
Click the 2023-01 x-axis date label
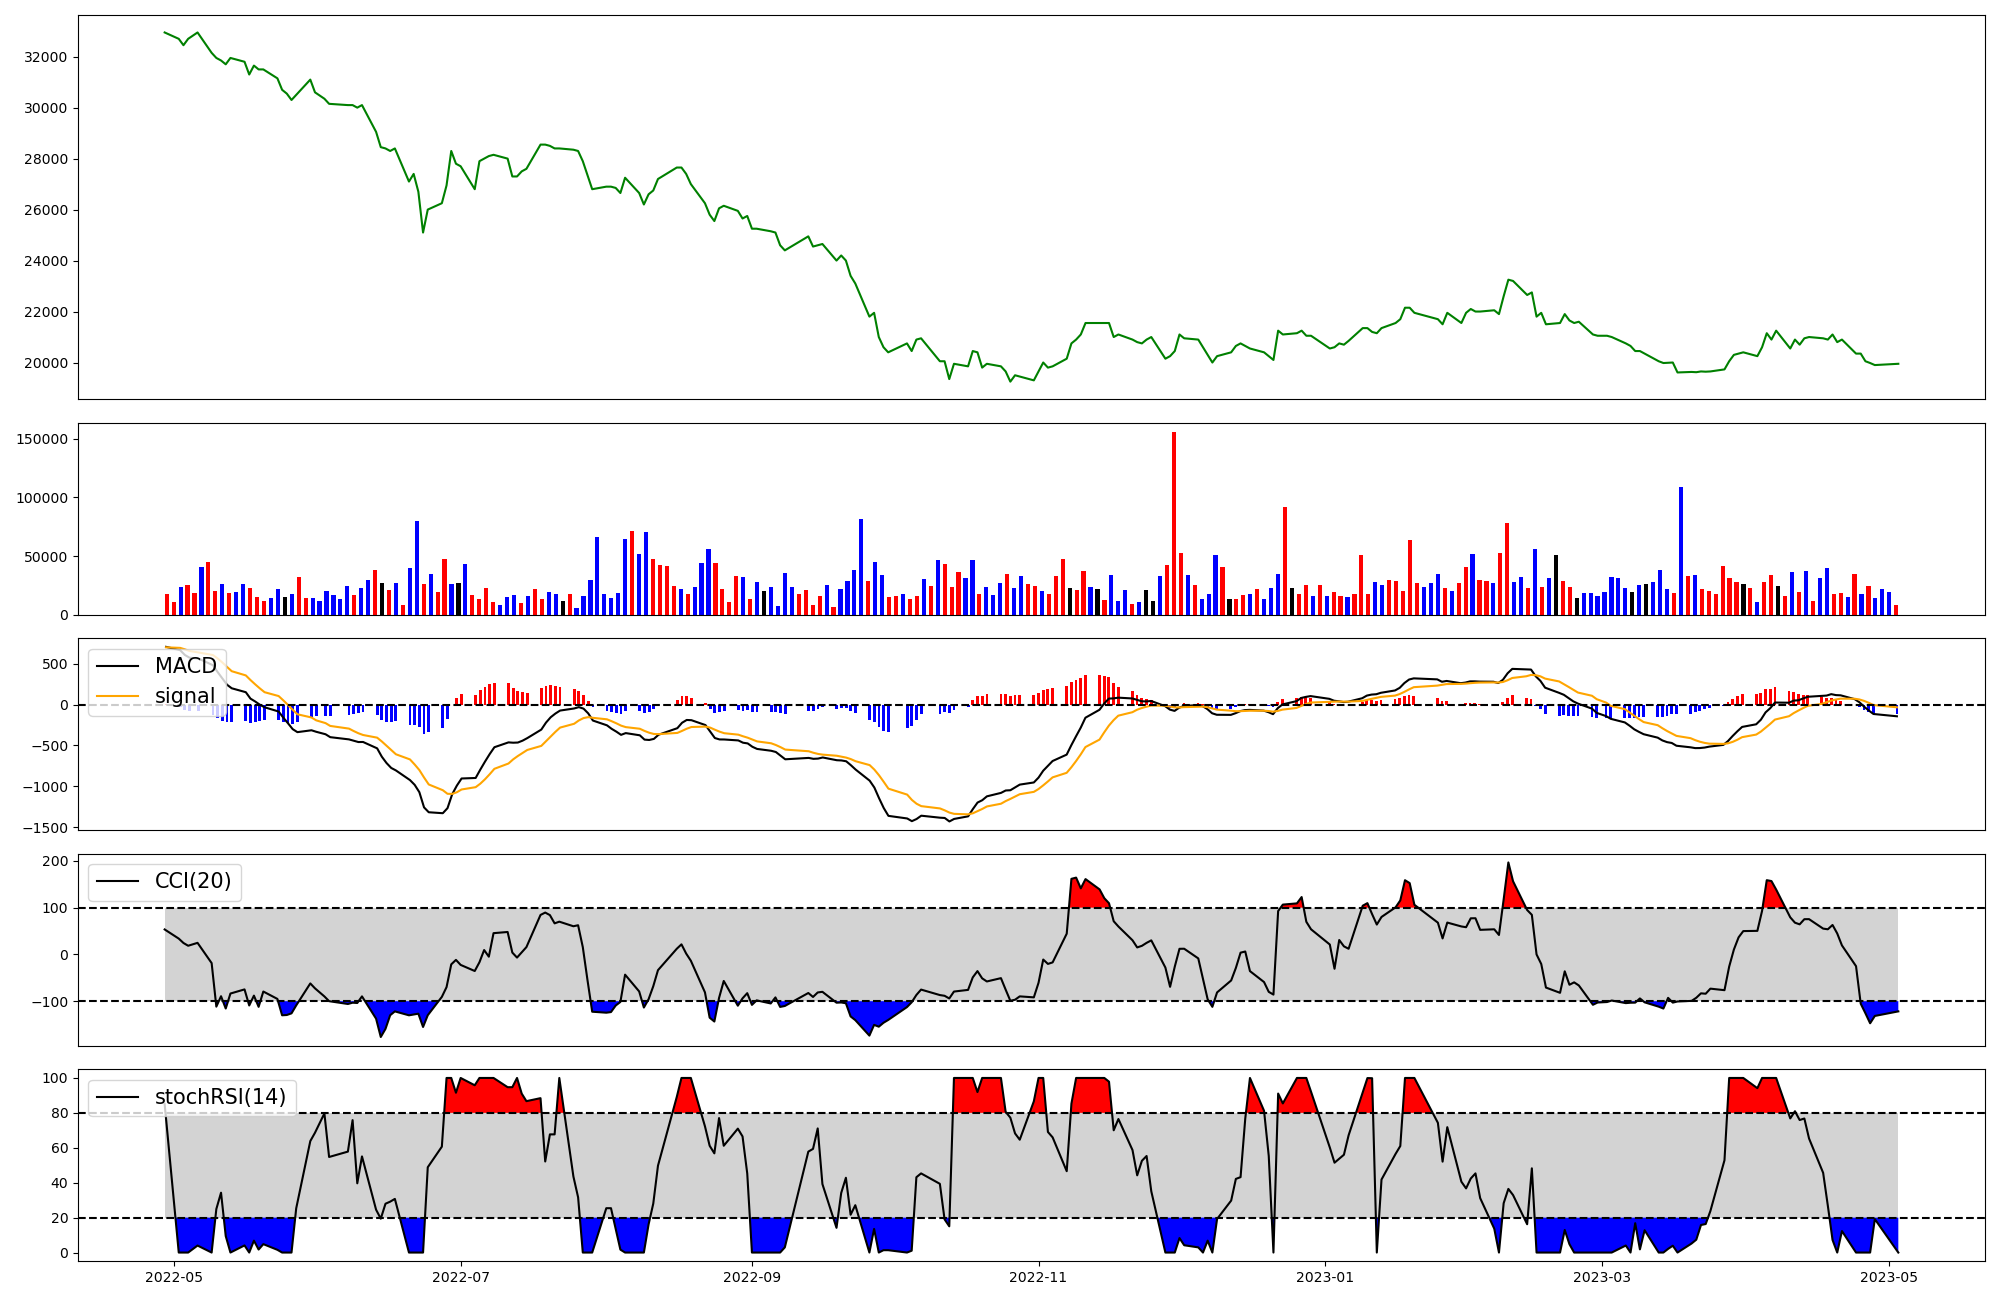[1325, 1277]
